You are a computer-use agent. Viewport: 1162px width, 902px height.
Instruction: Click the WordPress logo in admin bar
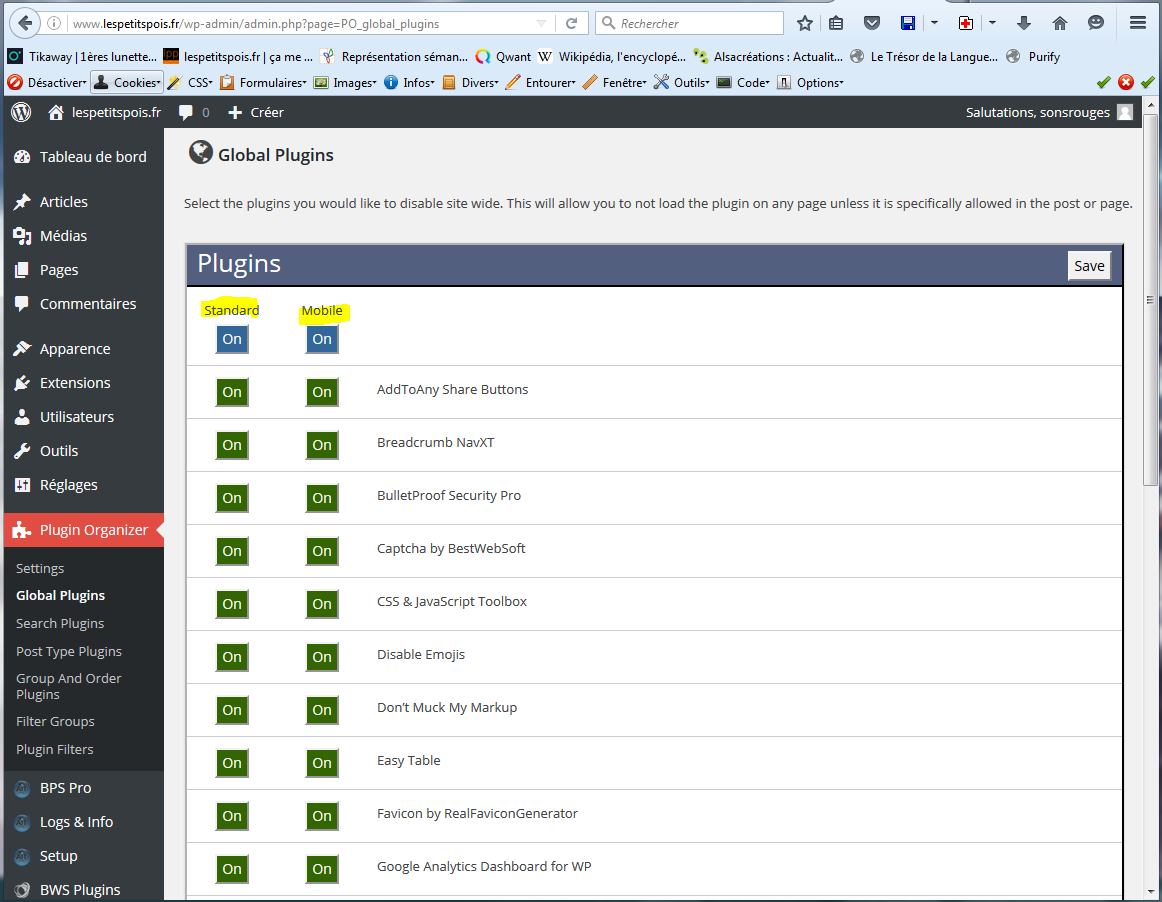point(21,112)
